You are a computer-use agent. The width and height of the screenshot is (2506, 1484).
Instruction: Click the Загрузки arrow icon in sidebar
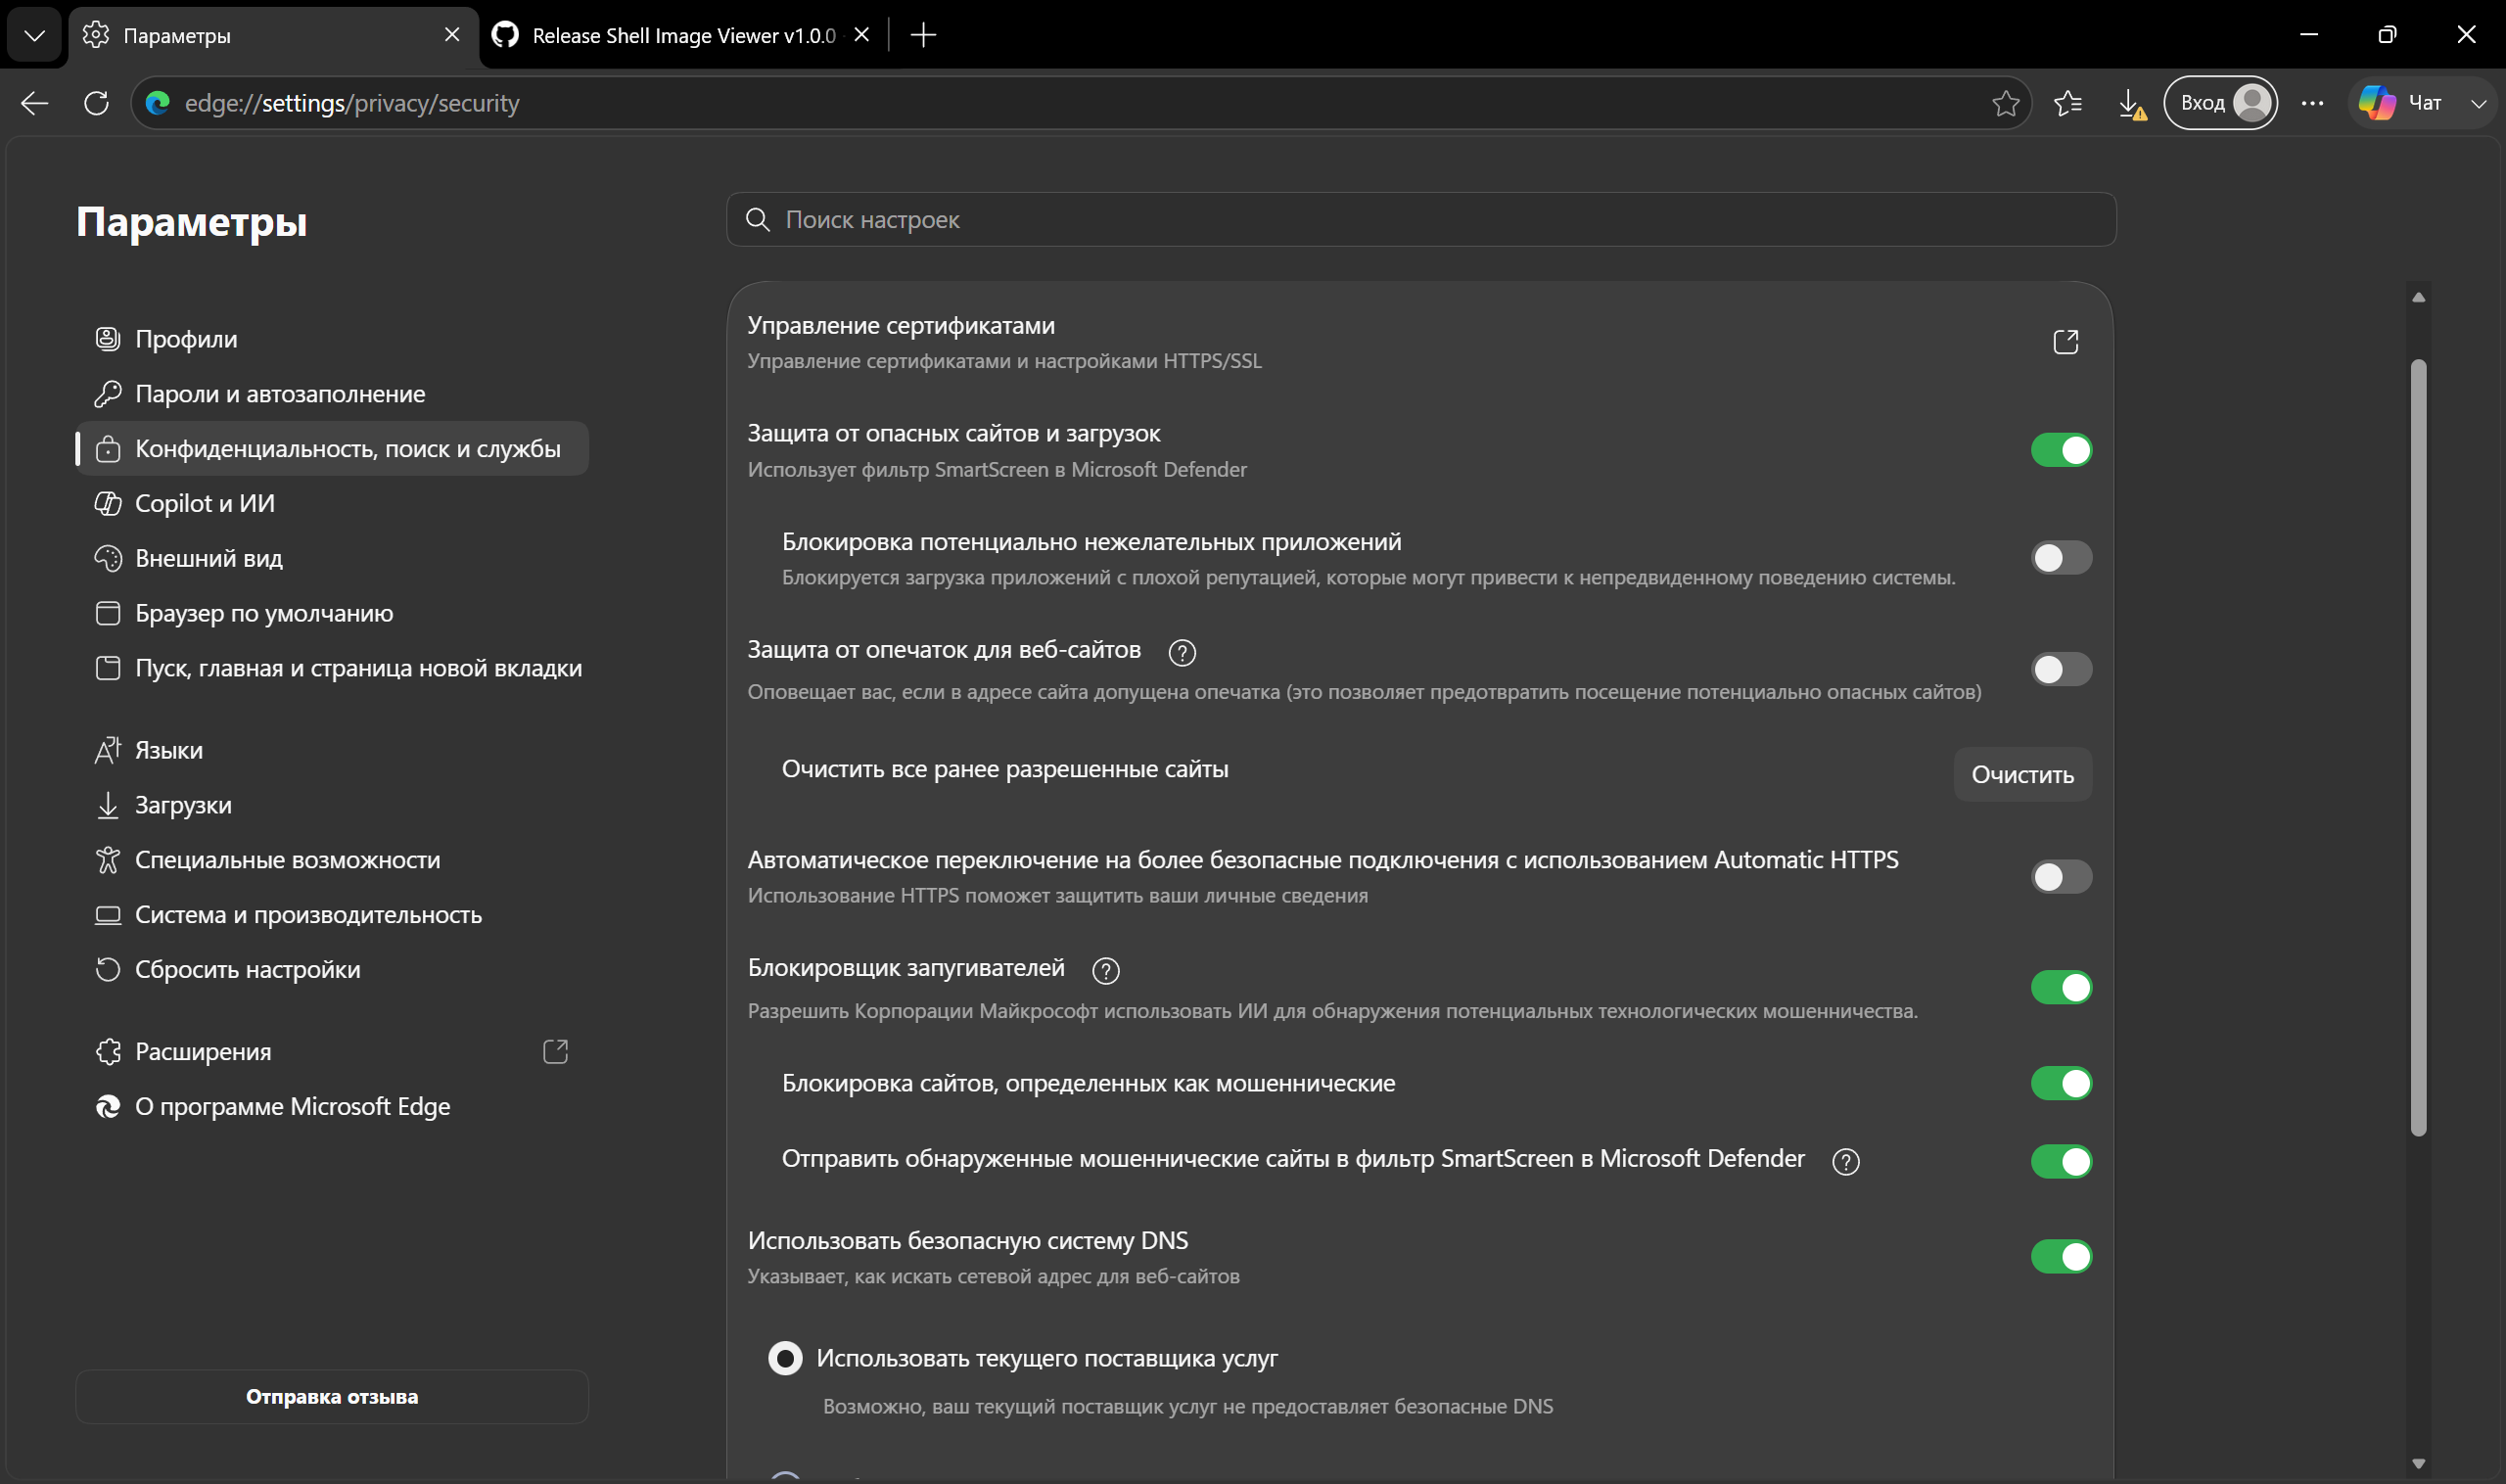coord(107,805)
